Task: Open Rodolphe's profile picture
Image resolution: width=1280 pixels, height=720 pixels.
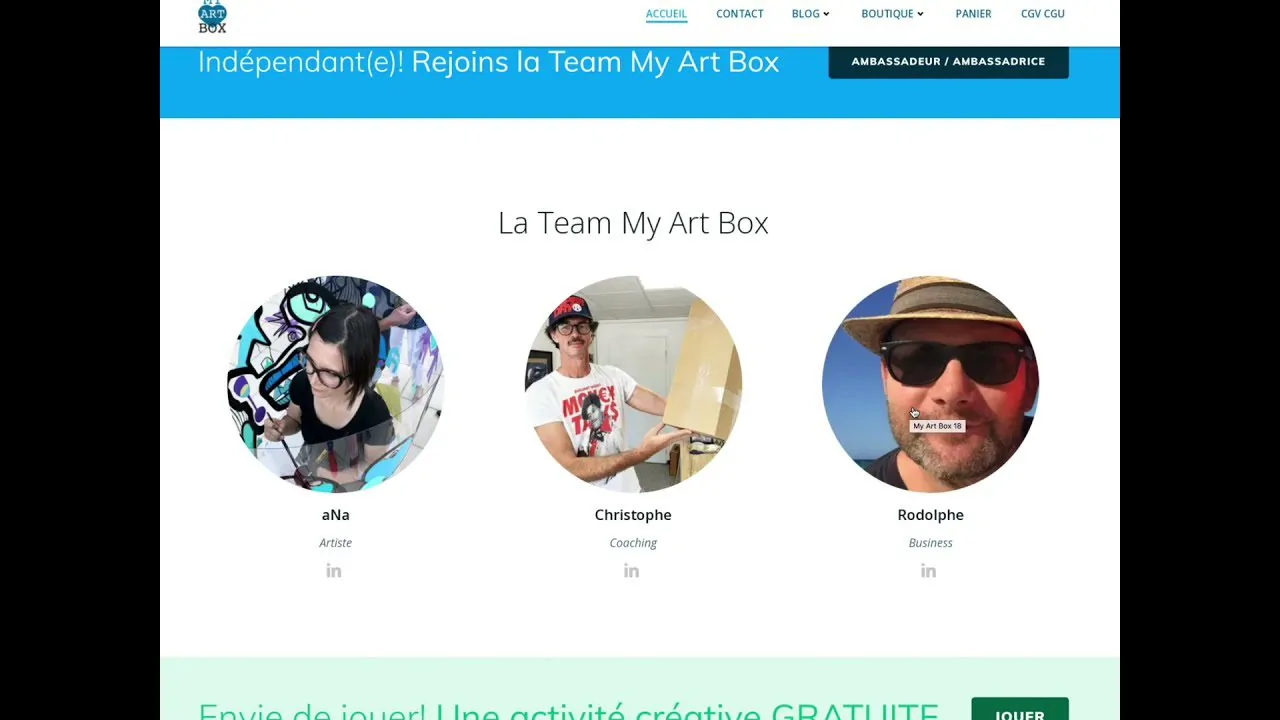Action: (x=930, y=383)
